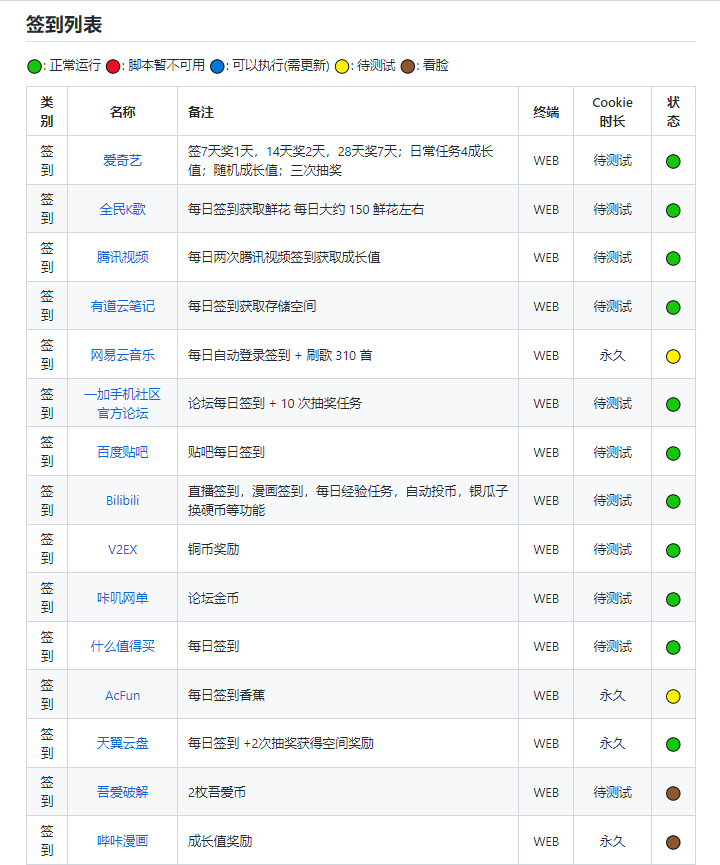Click the brown status circle in the 吾爱破解 row
Image resolution: width=720 pixels, height=865 pixels.
point(673,793)
